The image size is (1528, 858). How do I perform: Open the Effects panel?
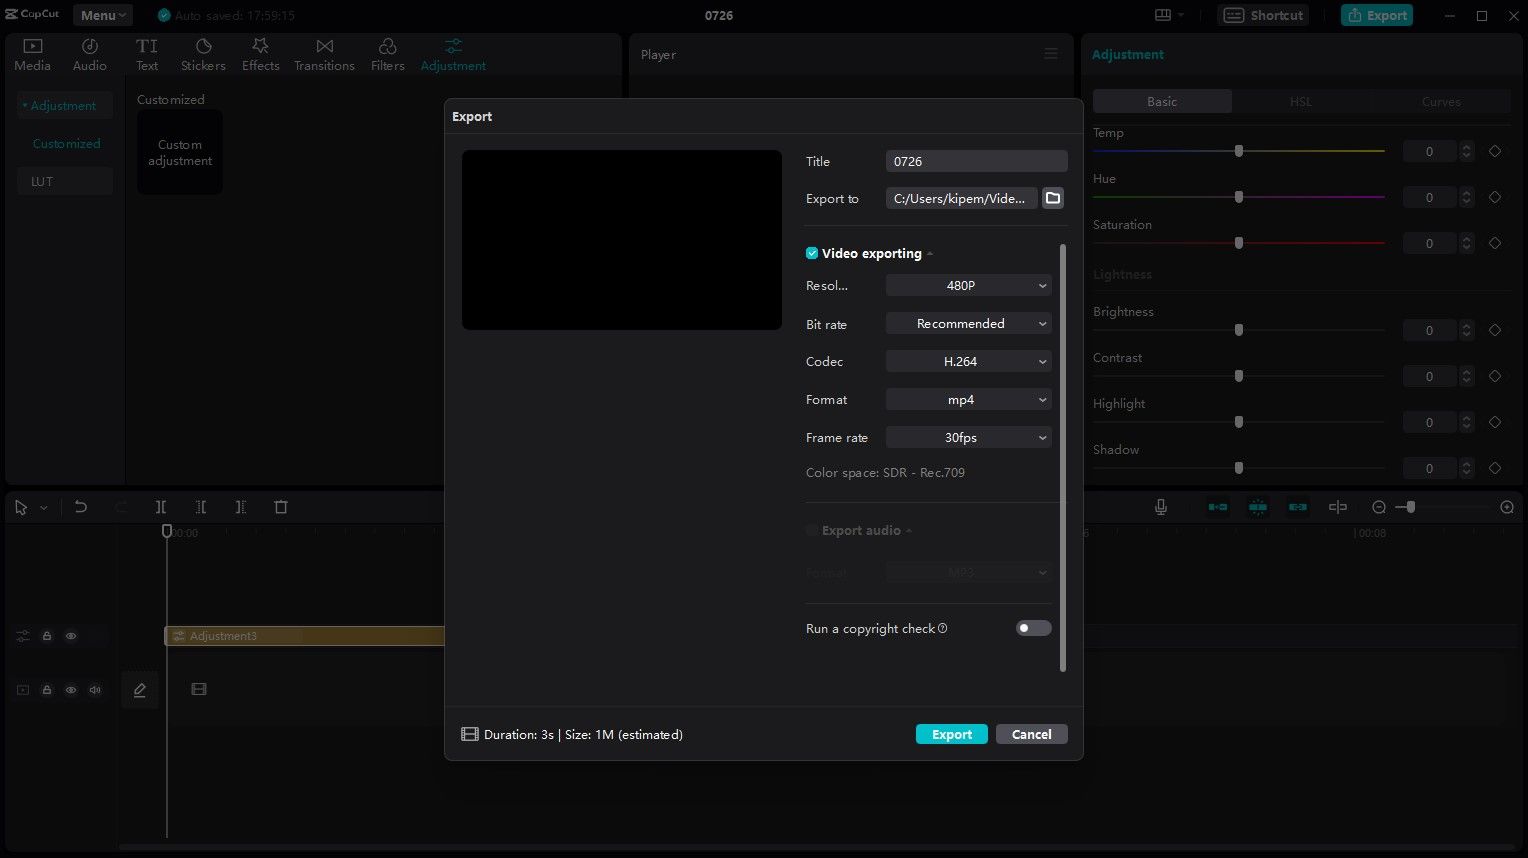point(260,54)
